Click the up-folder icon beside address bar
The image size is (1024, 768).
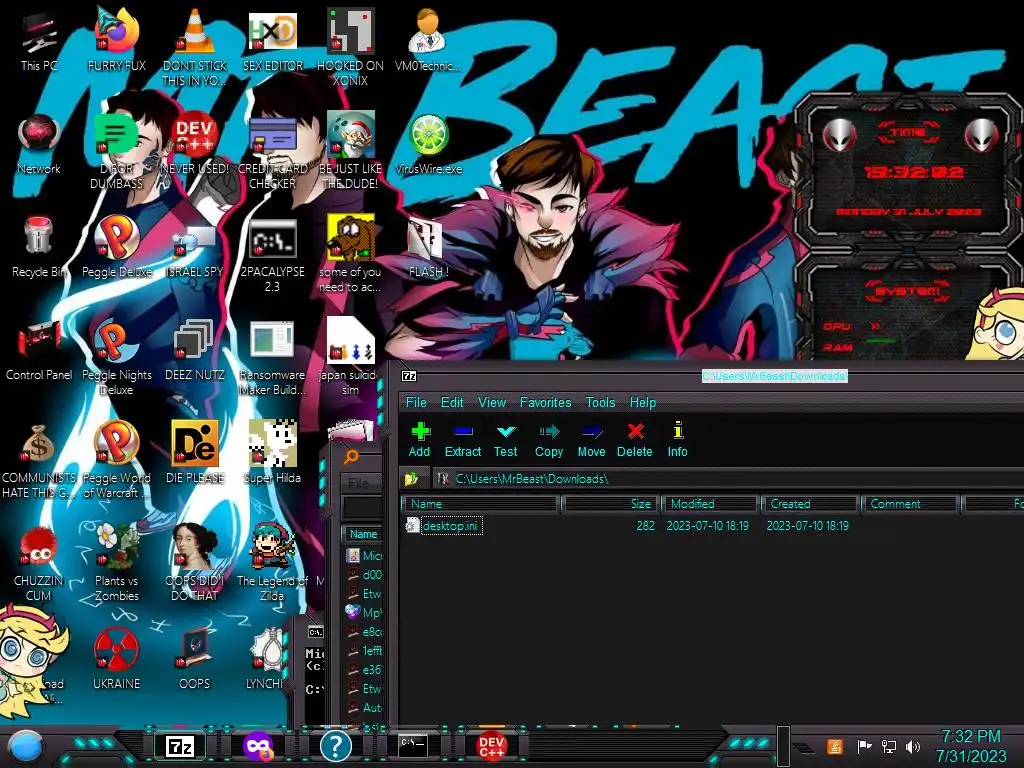[x=411, y=479]
